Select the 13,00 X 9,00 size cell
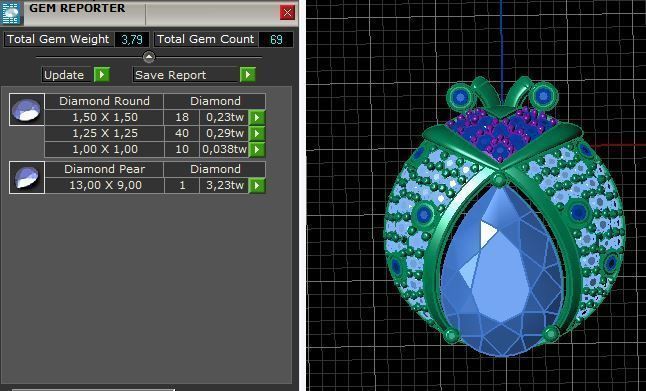 [105, 185]
